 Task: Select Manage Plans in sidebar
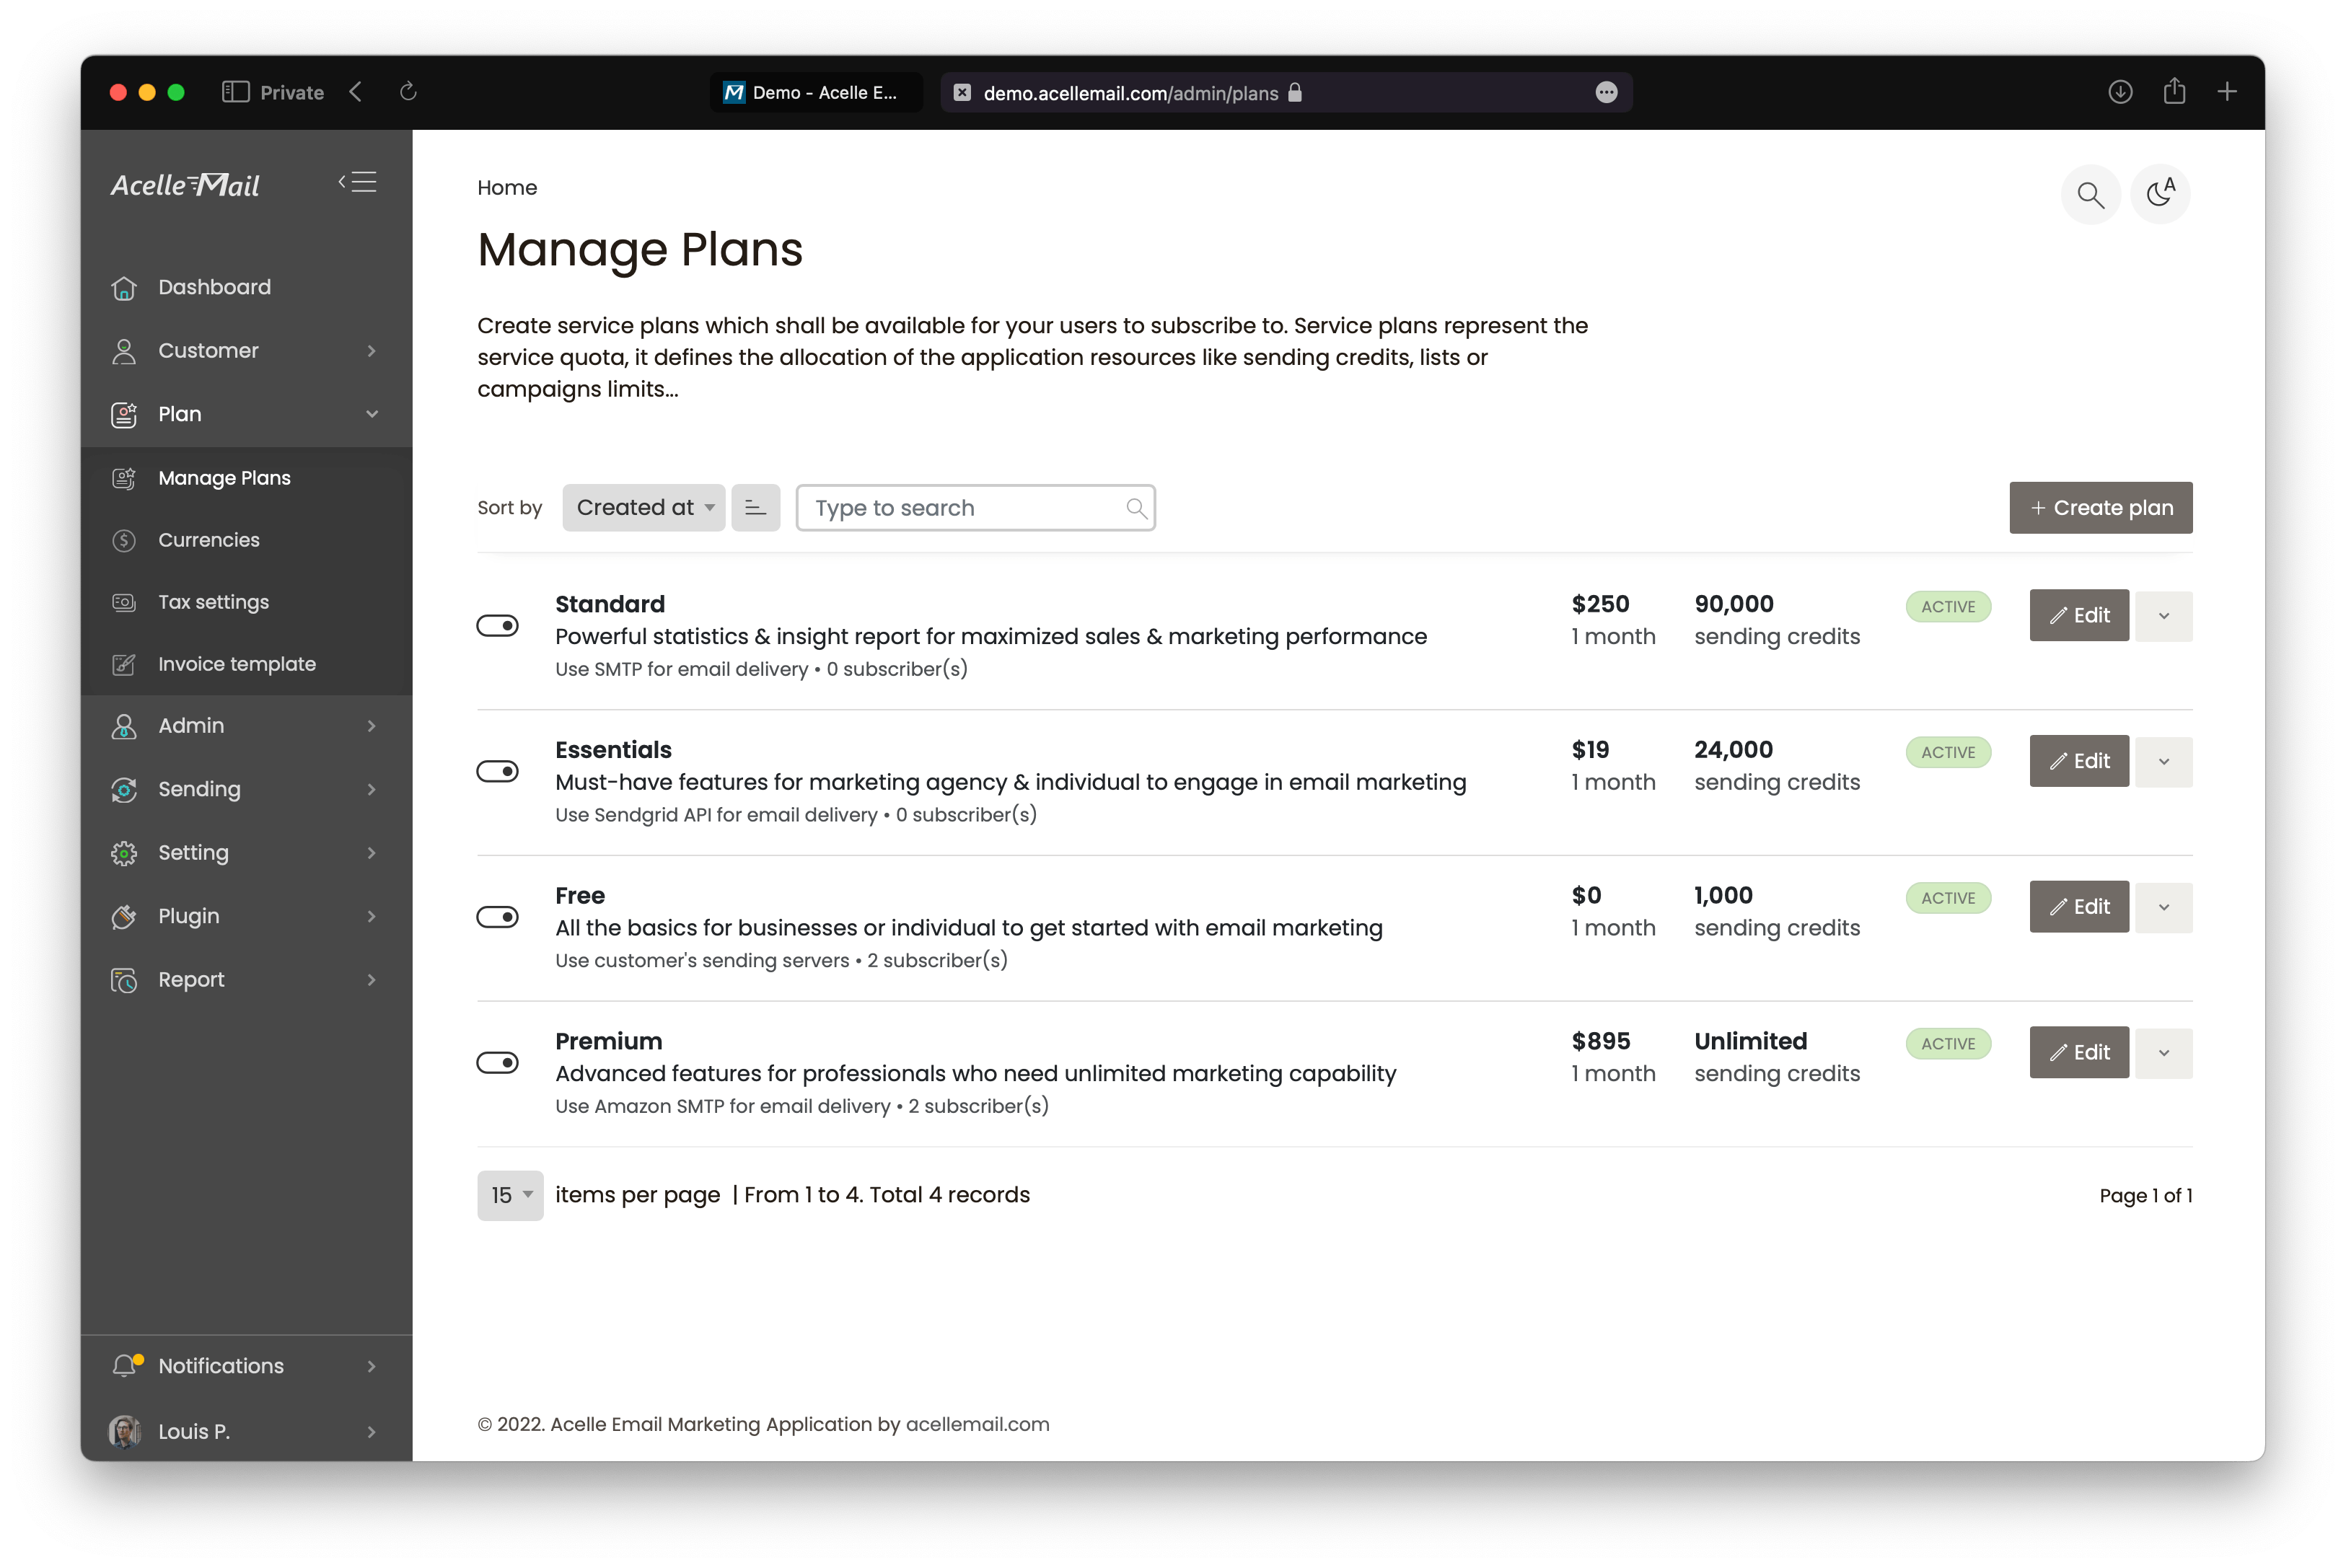[224, 476]
